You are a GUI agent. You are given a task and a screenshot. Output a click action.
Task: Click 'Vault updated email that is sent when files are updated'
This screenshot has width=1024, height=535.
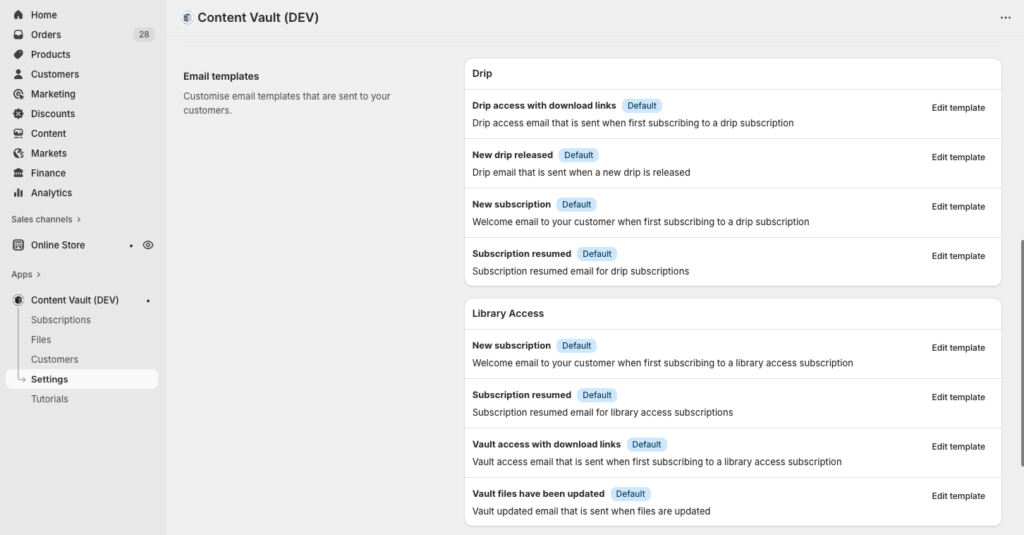pyautogui.click(x=591, y=511)
